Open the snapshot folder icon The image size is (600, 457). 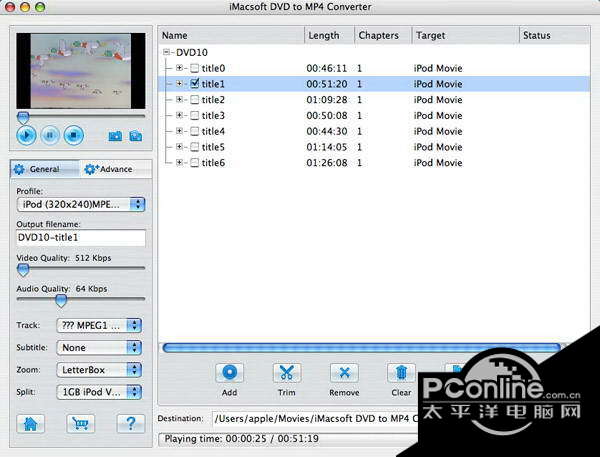(x=136, y=136)
